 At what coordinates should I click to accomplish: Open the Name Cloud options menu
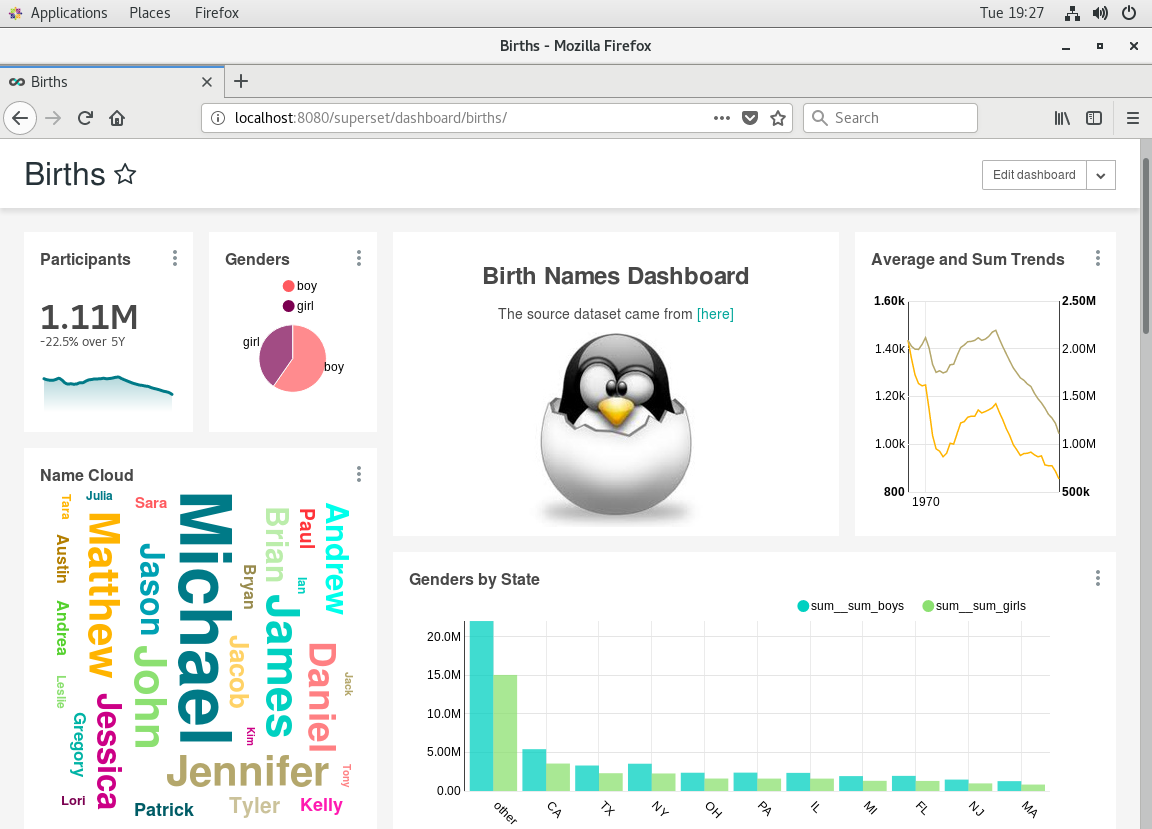click(359, 475)
